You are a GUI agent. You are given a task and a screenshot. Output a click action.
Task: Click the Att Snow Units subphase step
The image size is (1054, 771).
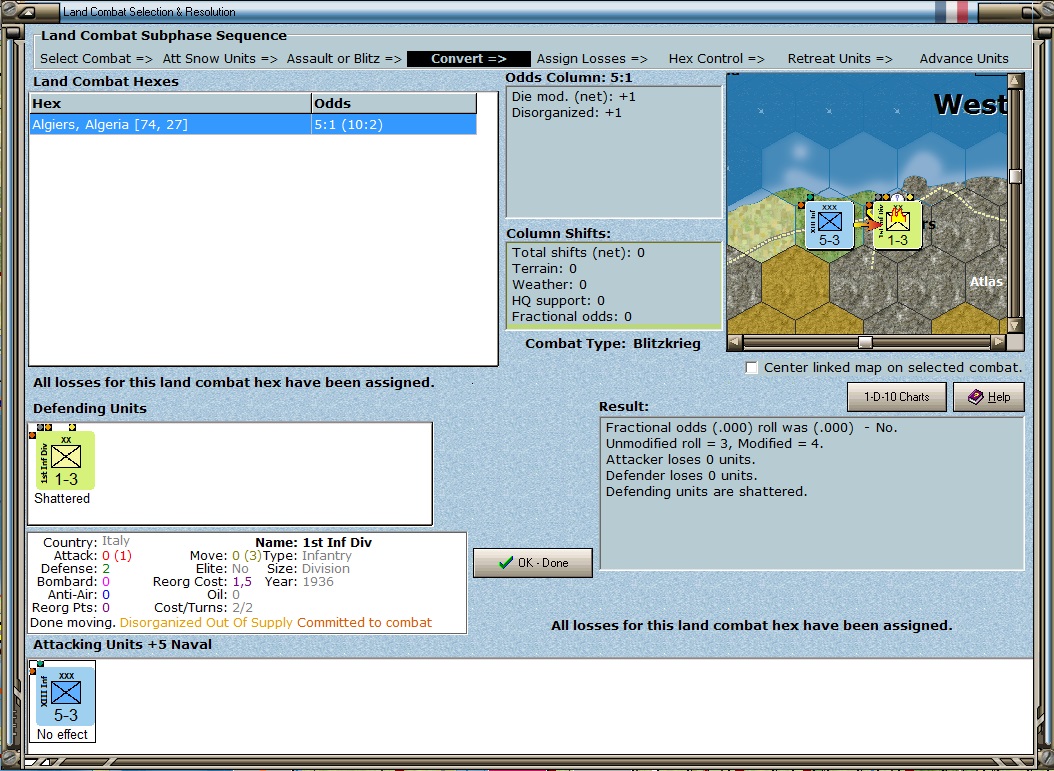click(x=220, y=58)
